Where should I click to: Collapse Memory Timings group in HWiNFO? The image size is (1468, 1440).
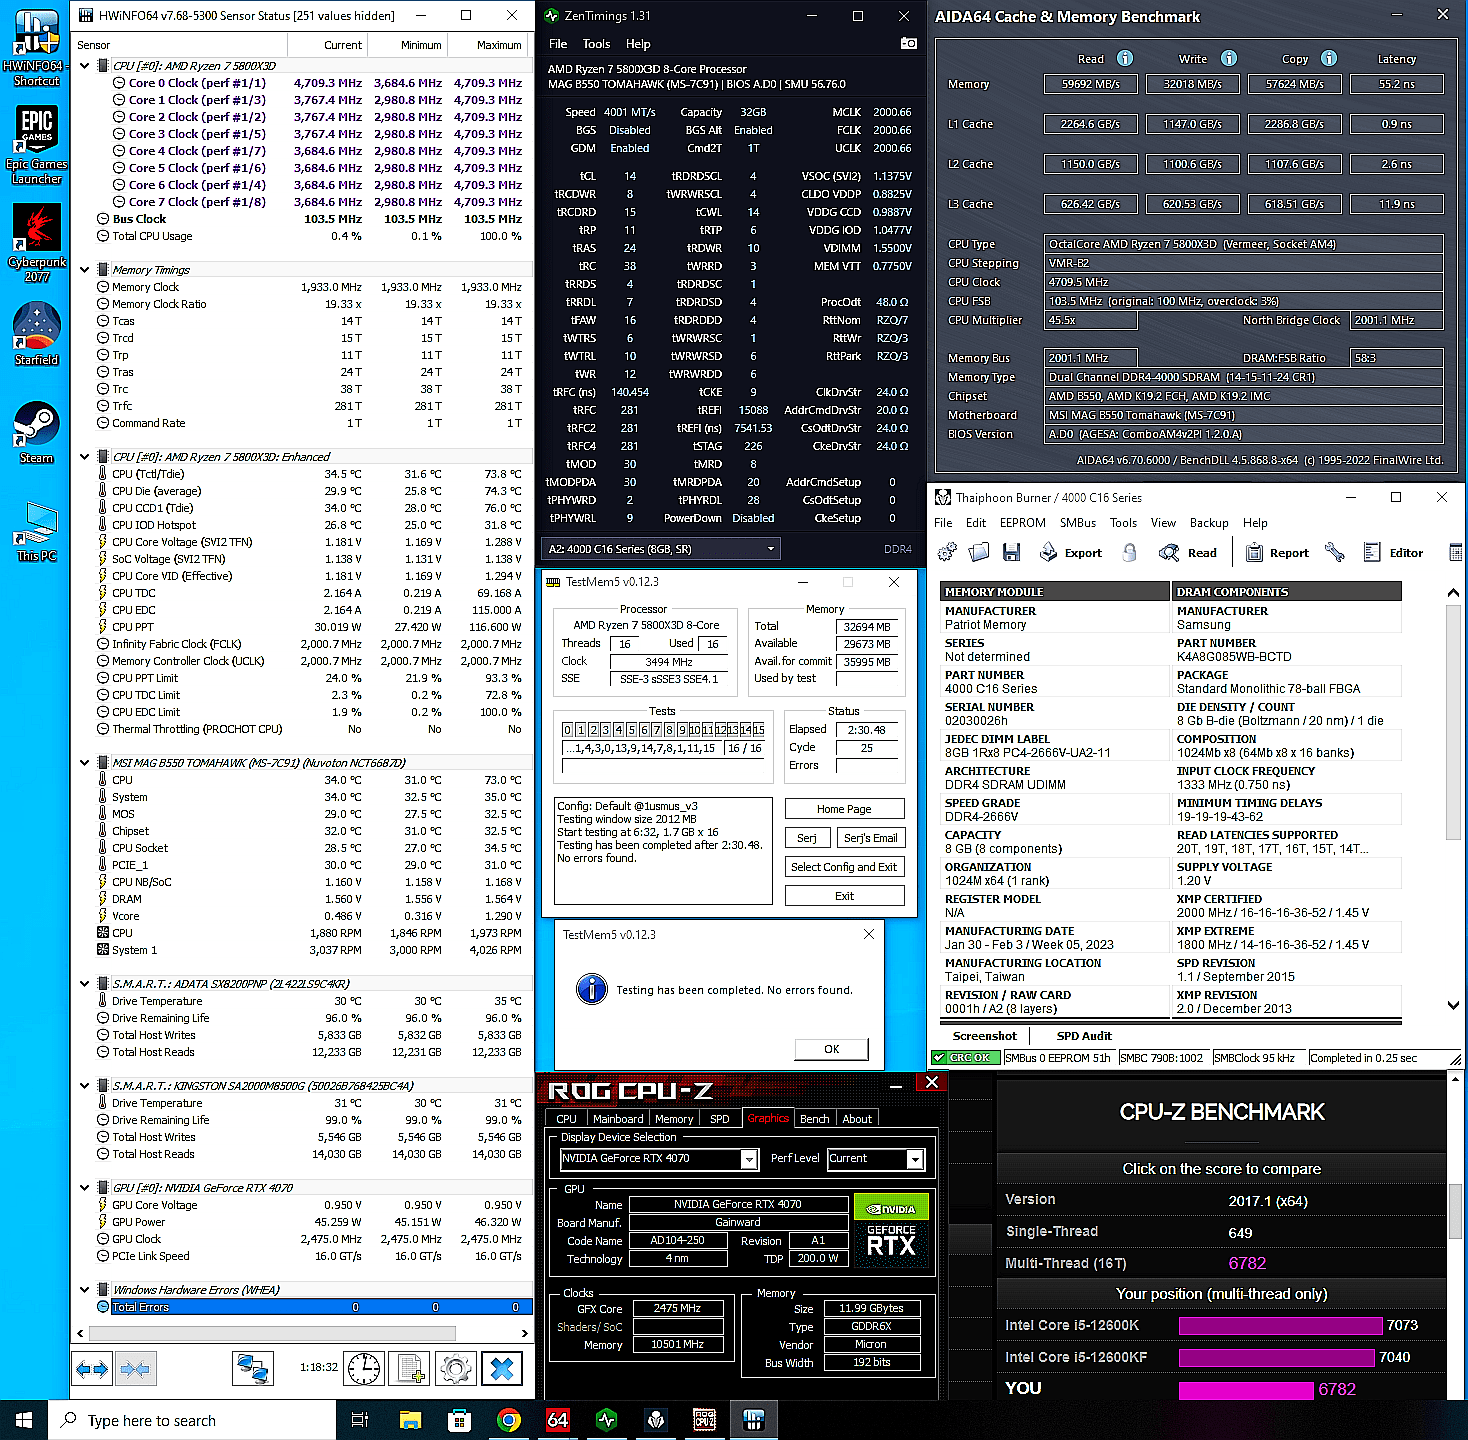[85, 270]
